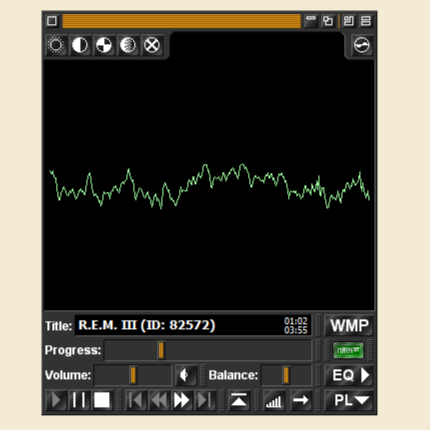Click the track title R.E.M. III
This screenshot has width=430, height=430.
[x=147, y=325]
